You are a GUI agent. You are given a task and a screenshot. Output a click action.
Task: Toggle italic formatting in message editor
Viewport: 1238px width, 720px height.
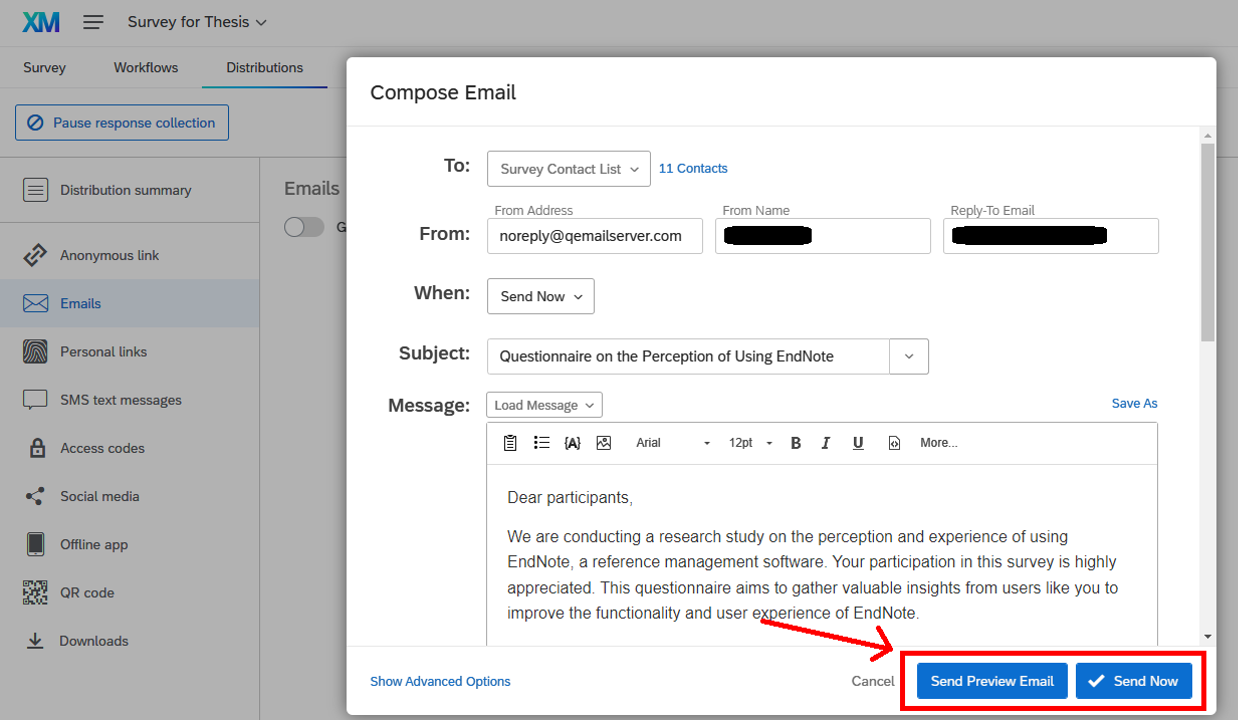pyautogui.click(x=826, y=443)
